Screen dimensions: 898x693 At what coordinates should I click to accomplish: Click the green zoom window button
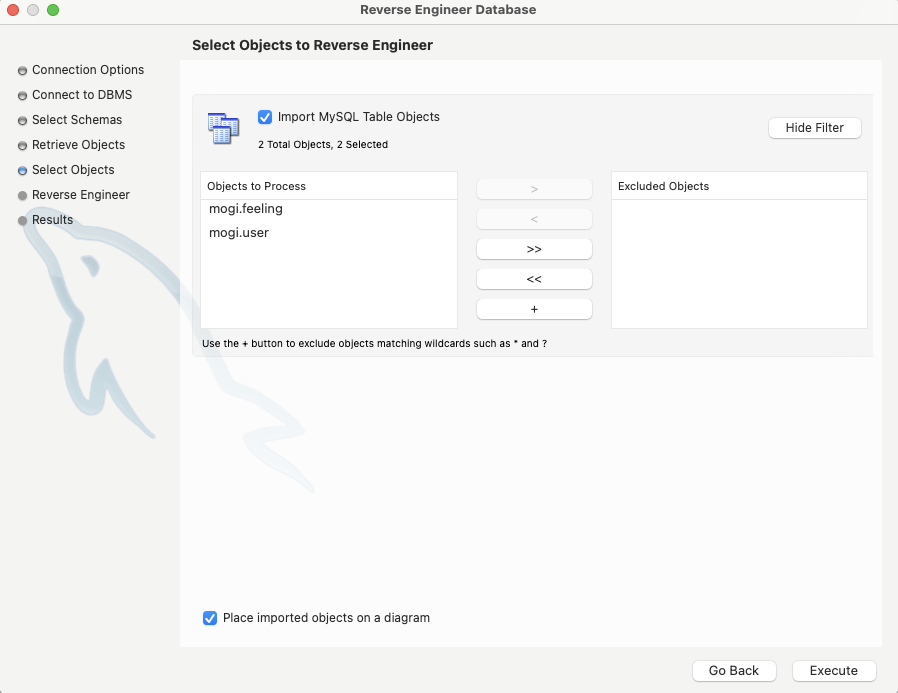pyautogui.click(x=53, y=10)
